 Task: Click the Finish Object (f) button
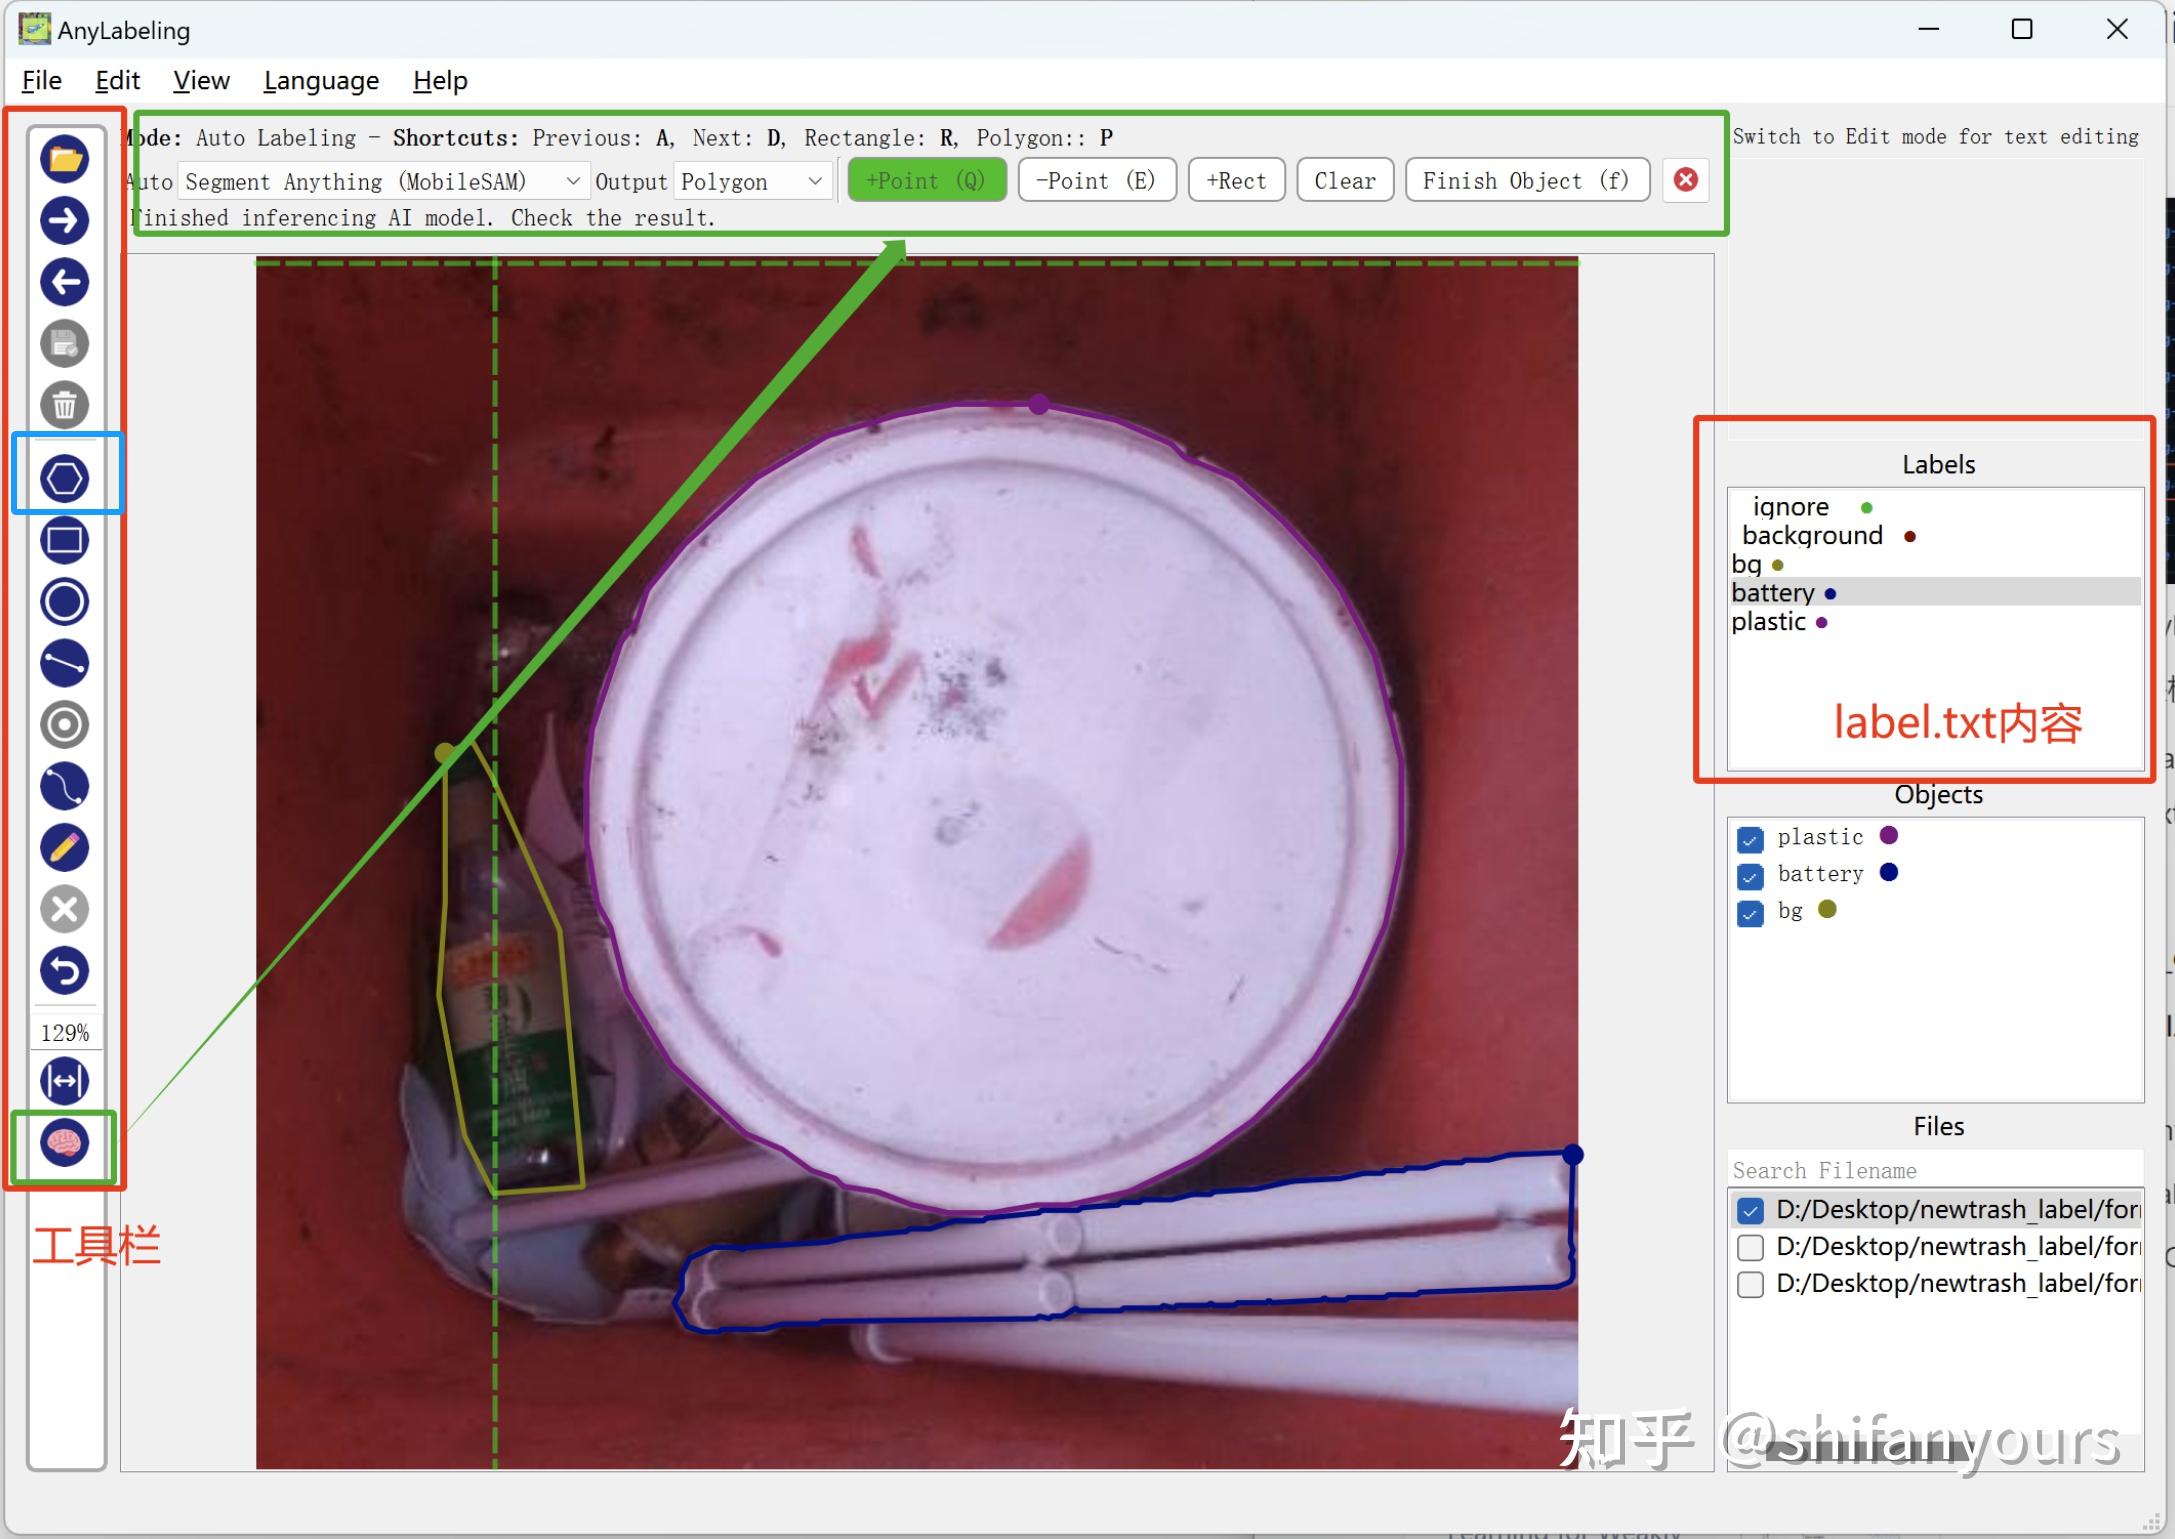coord(1526,181)
